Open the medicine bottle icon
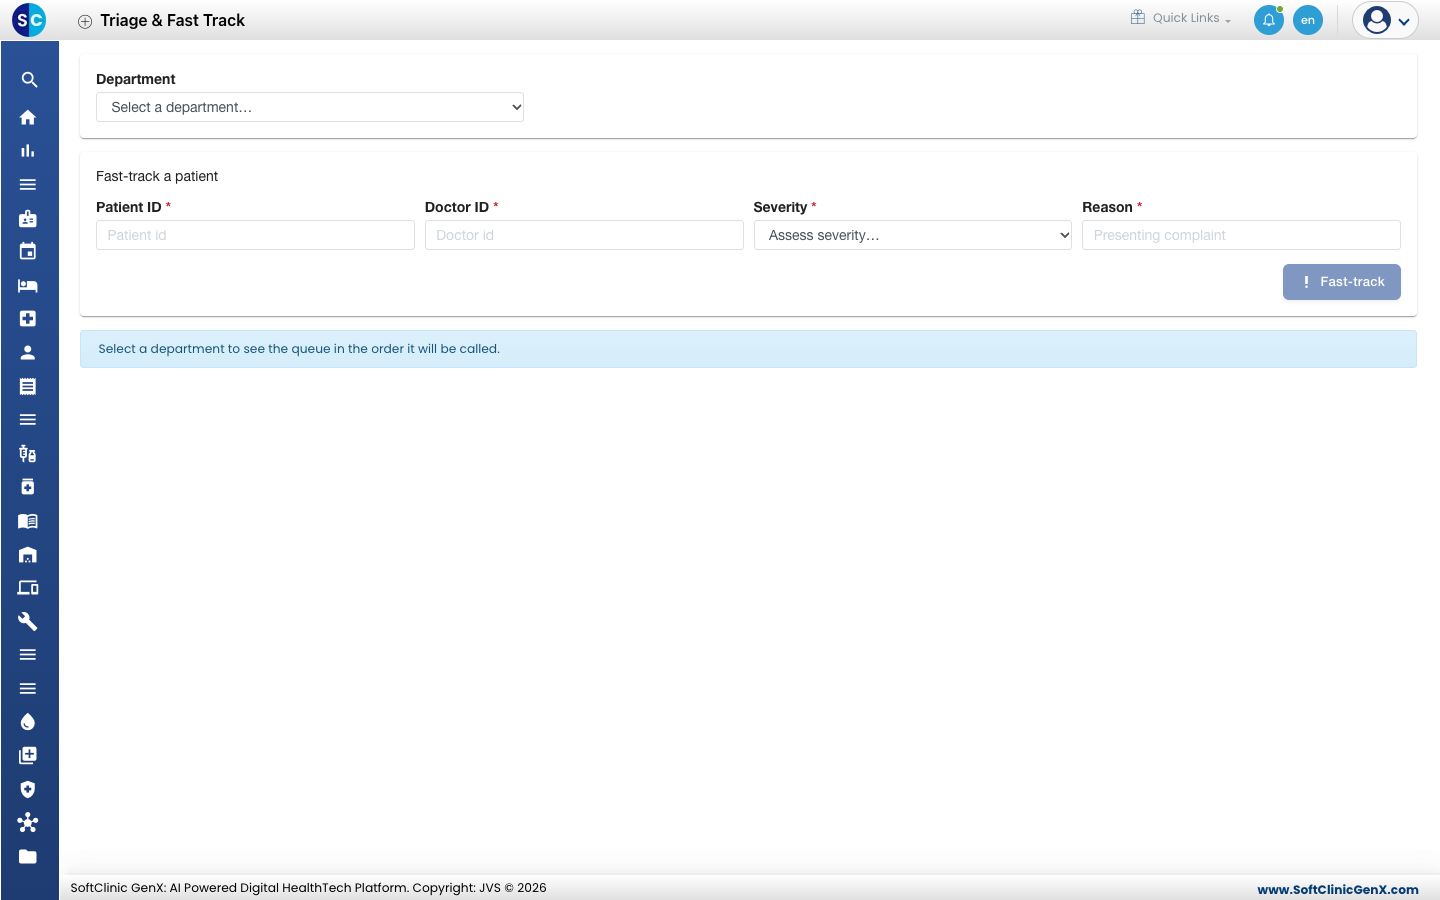 [28, 487]
